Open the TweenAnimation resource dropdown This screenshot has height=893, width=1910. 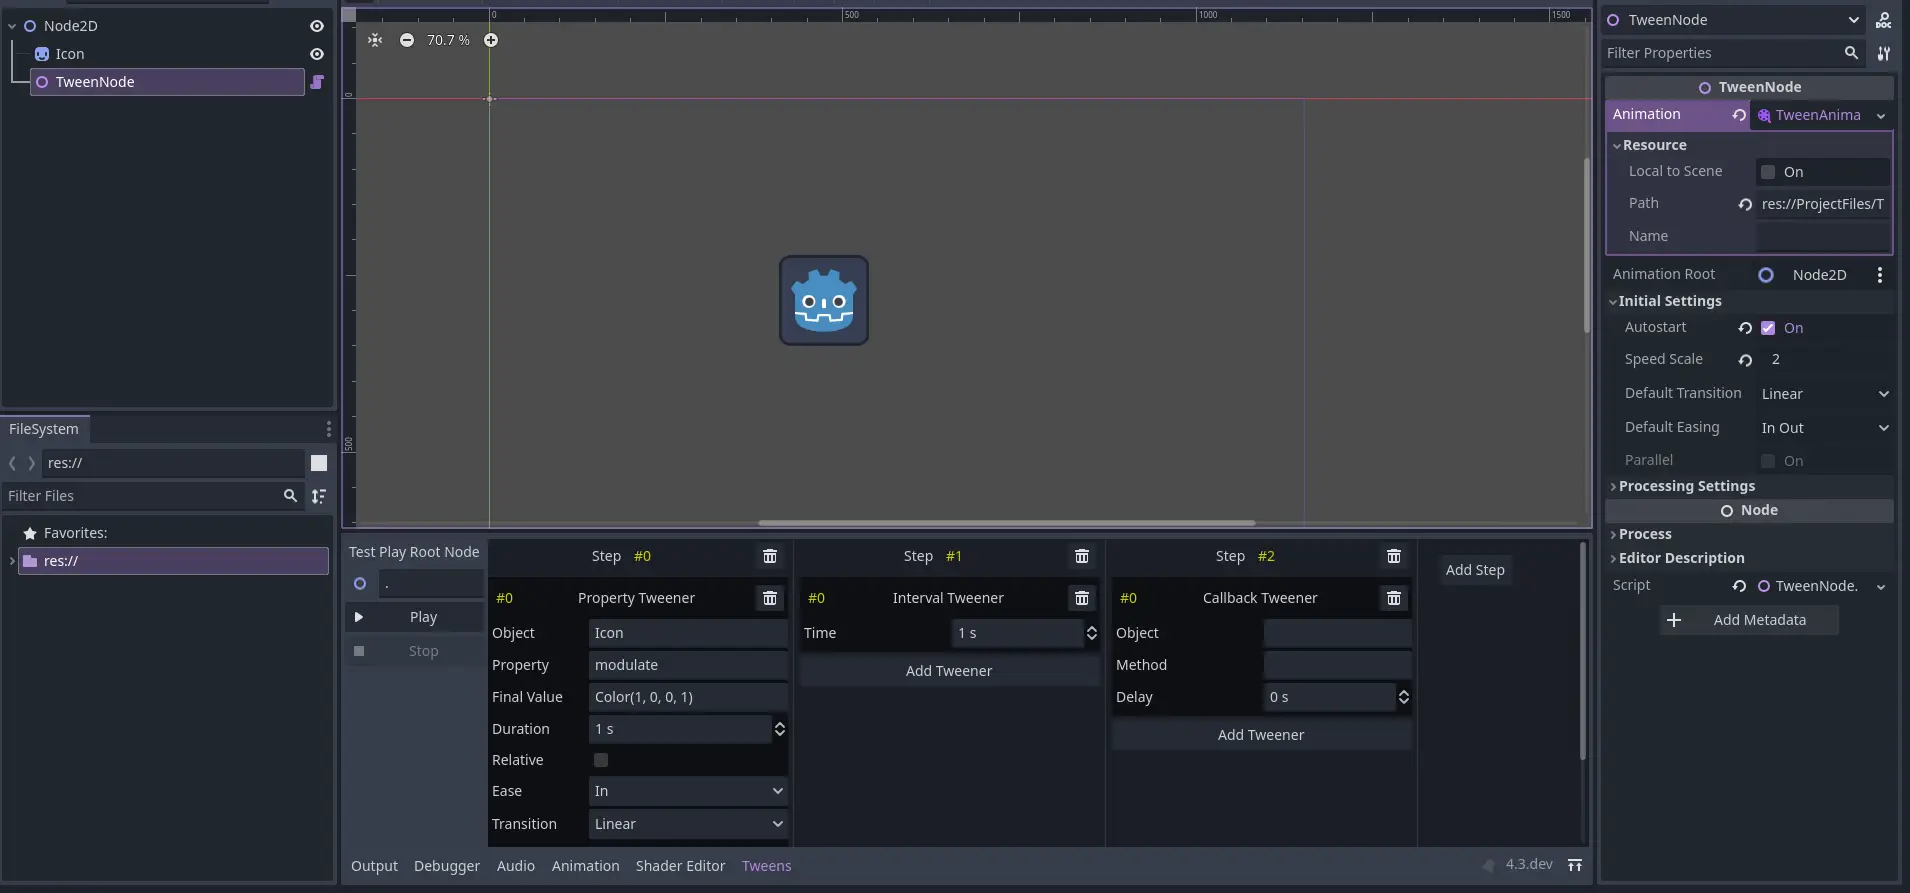pyautogui.click(x=1881, y=116)
